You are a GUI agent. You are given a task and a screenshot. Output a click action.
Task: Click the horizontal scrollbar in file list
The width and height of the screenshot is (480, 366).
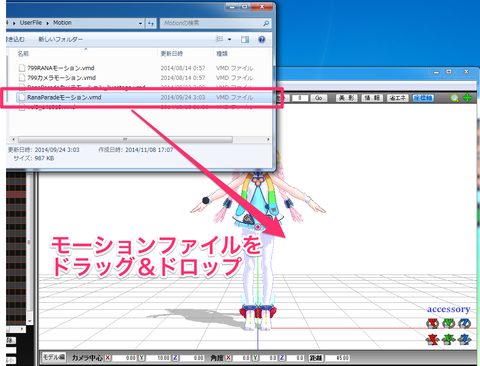(125, 139)
